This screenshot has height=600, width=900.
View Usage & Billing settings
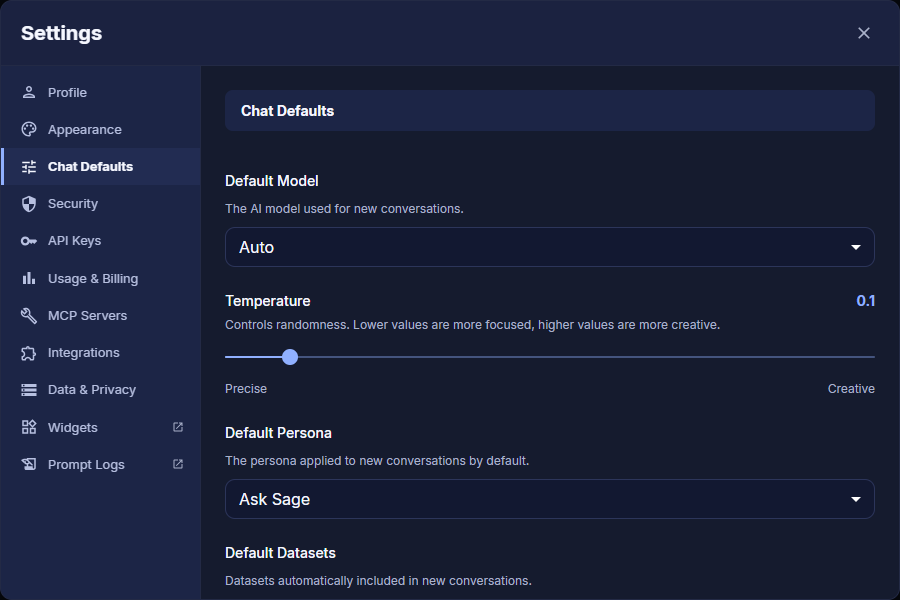pyautogui.click(x=101, y=278)
